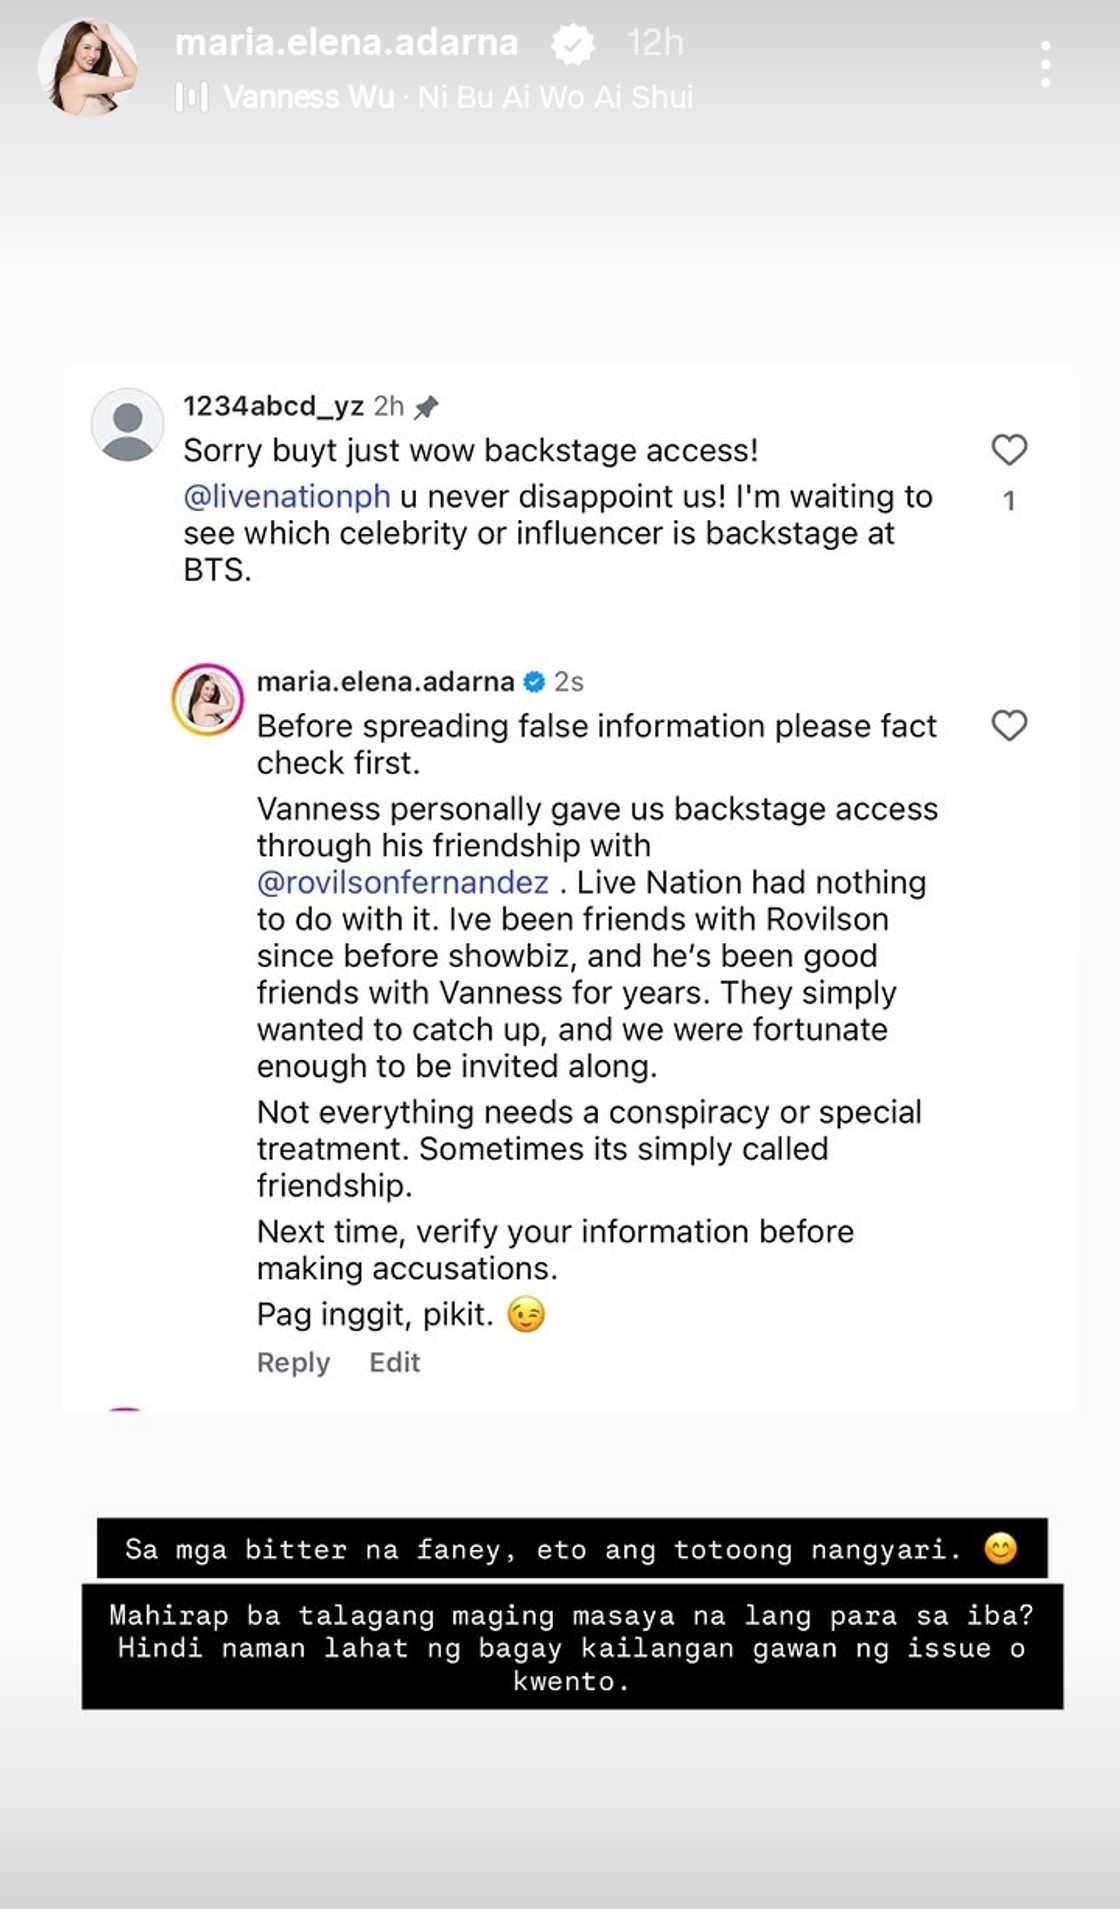Image resolution: width=1120 pixels, height=1909 pixels.
Task: Tap the maria.elena.adarna name in the reply
Action: pyautogui.click(x=386, y=682)
